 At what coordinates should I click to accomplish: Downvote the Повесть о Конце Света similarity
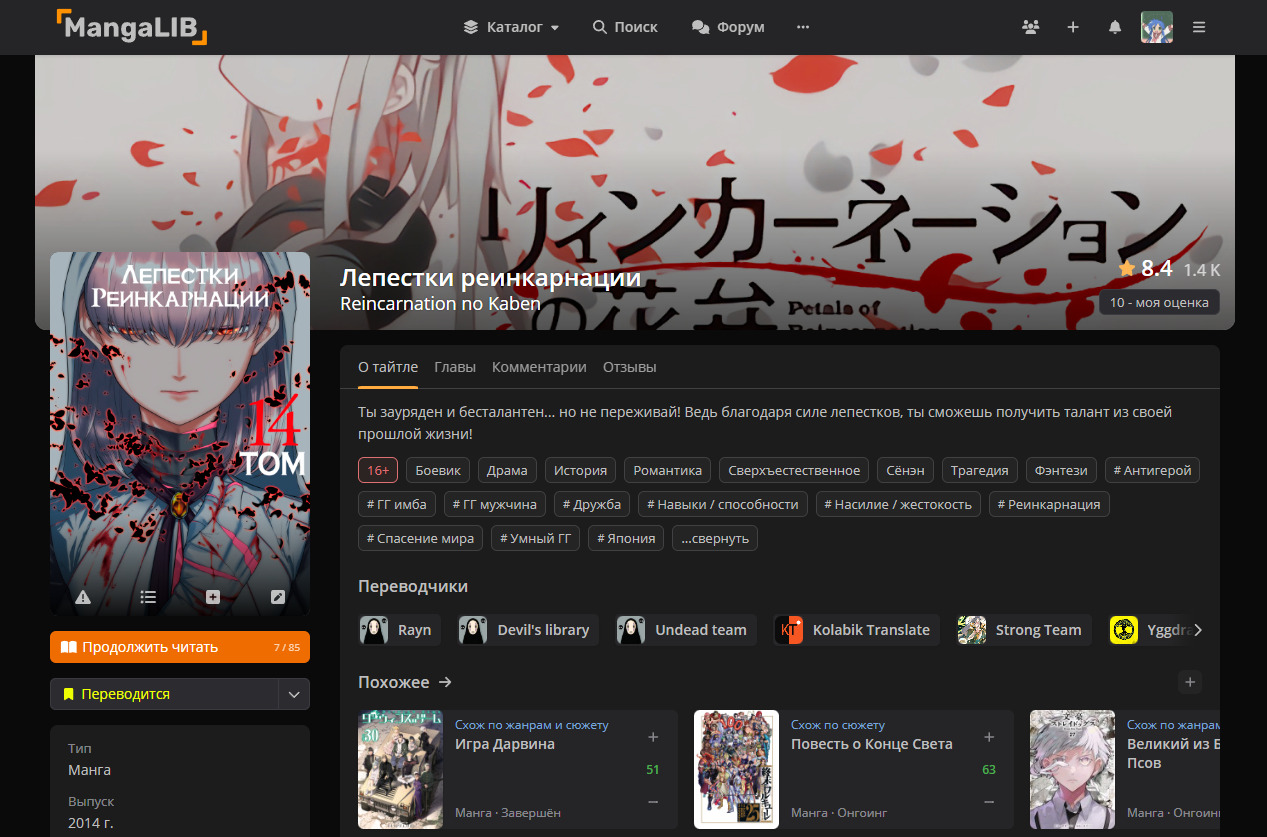tap(989, 802)
